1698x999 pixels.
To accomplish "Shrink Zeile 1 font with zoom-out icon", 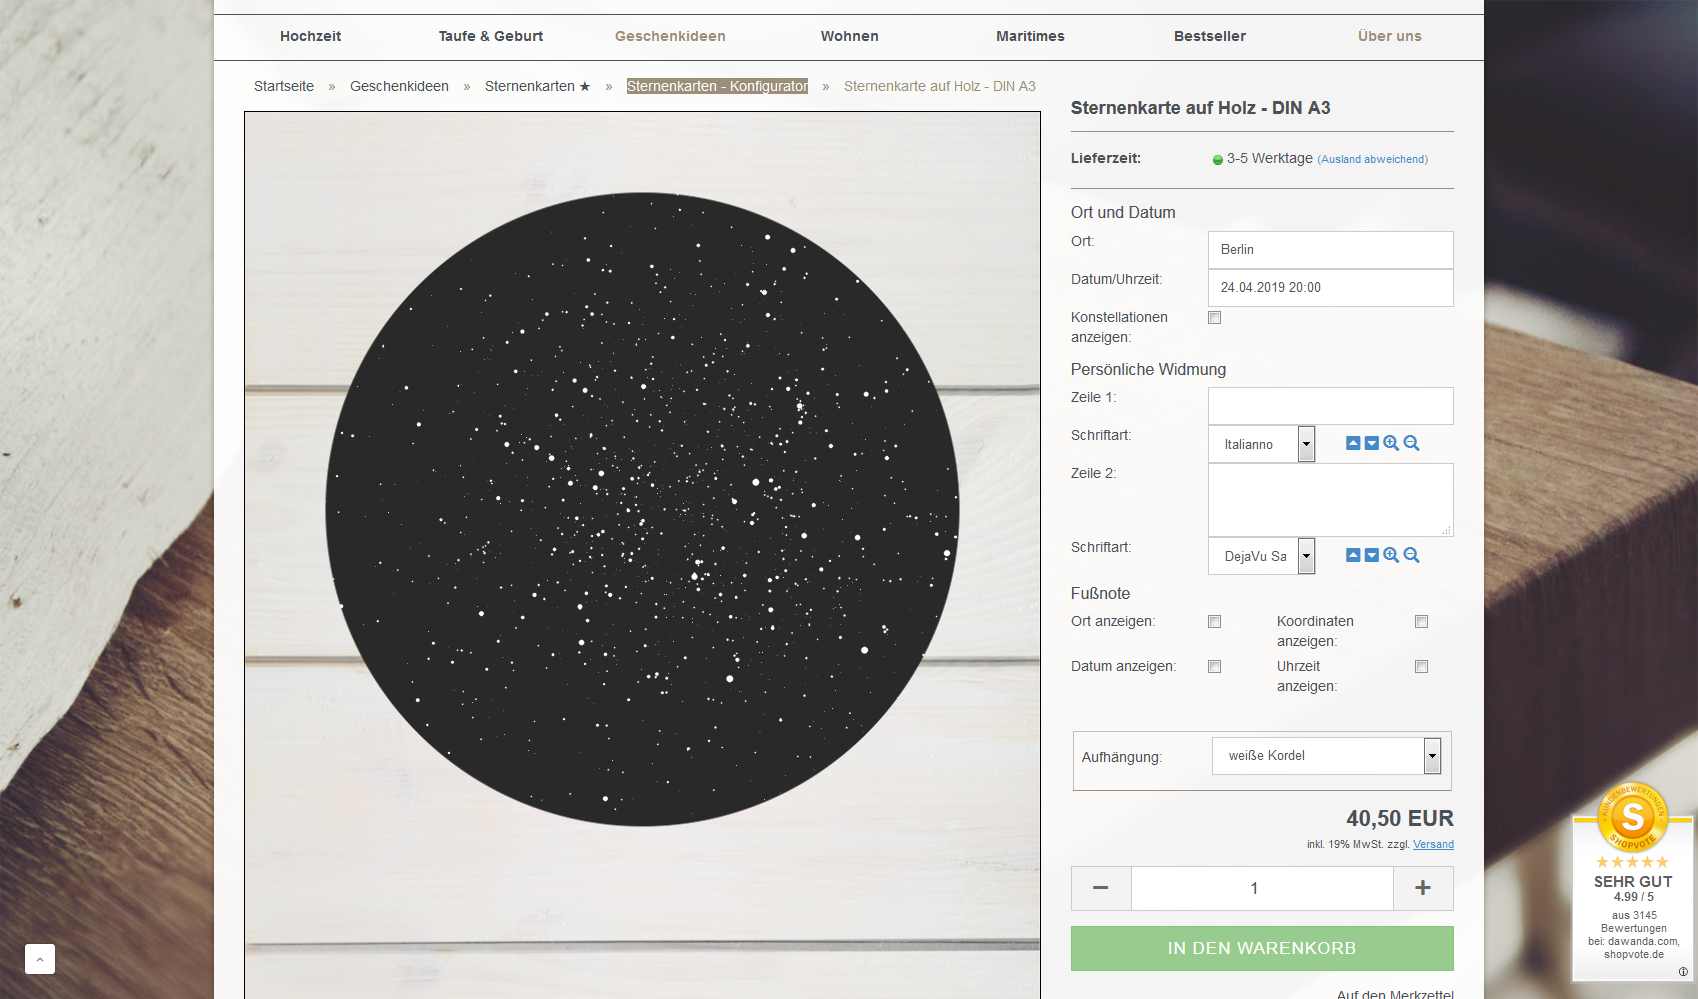I will pyautogui.click(x=1411, y=443).
